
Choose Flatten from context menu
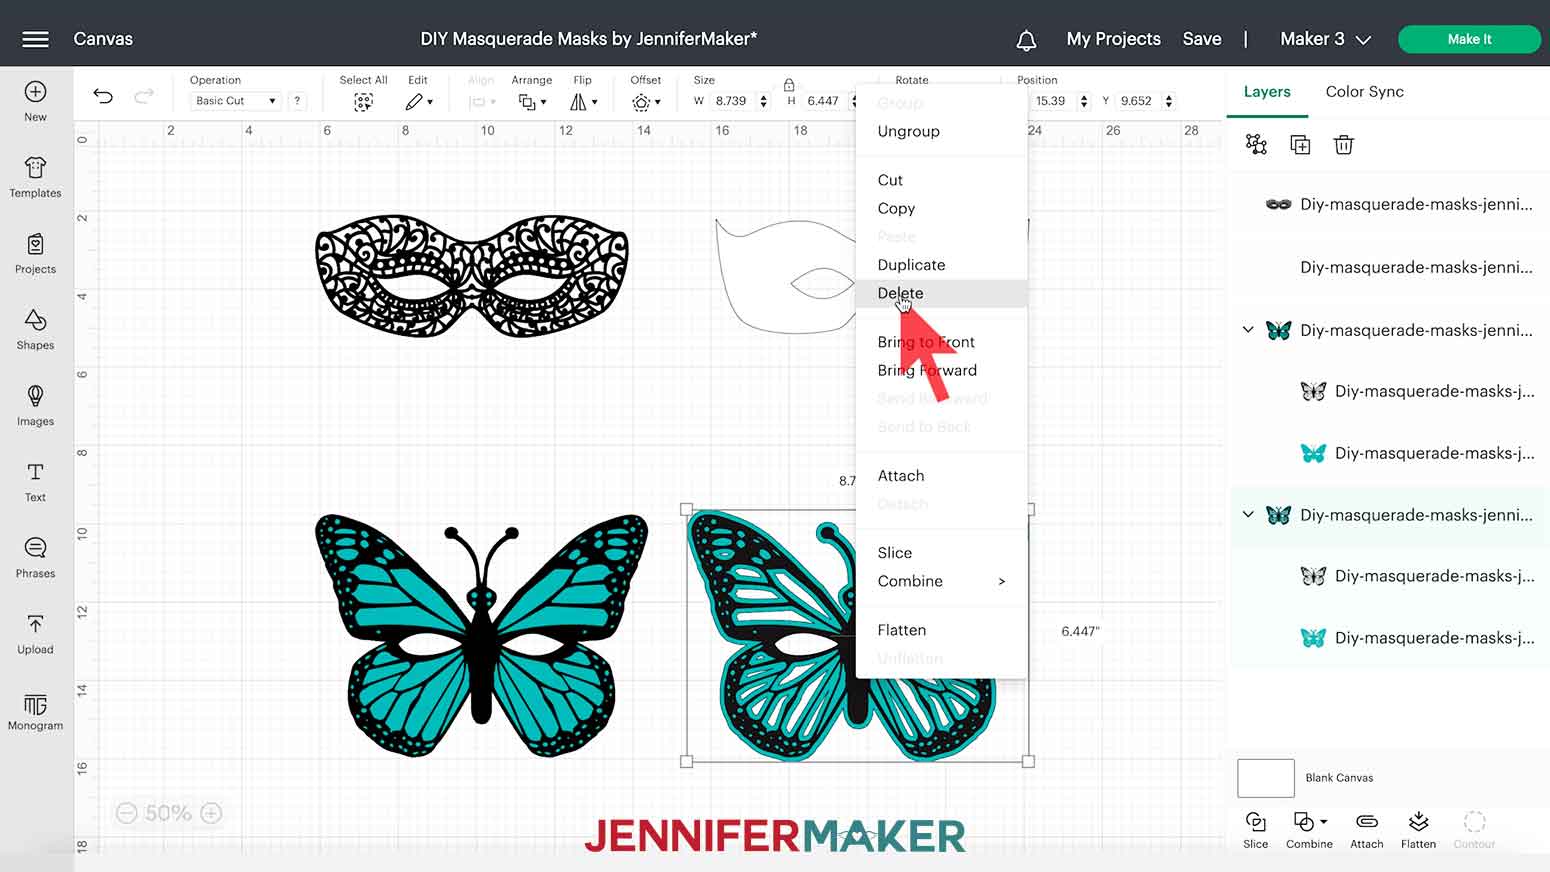pos(902,630)
